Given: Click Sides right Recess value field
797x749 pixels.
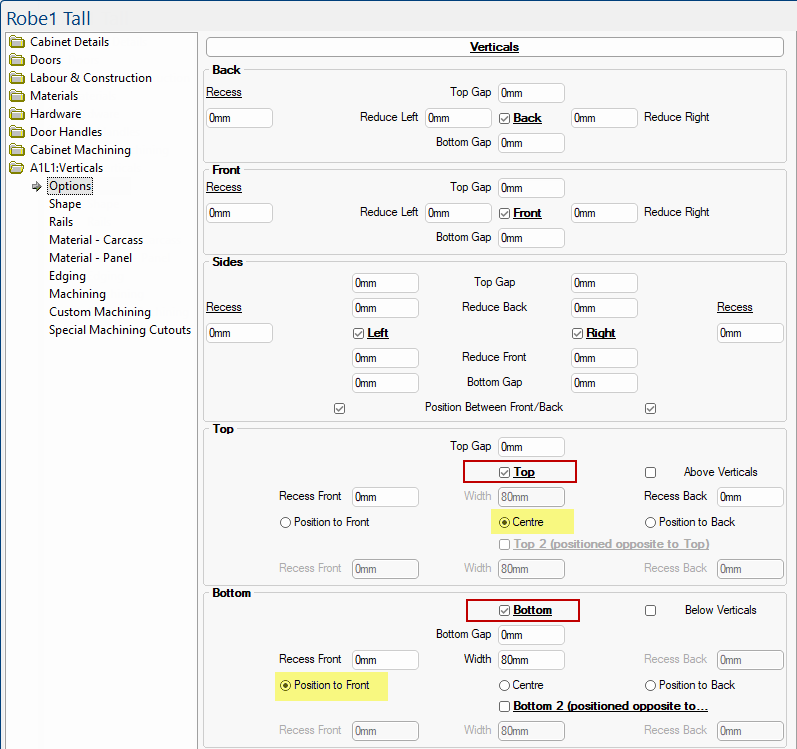Looking at the screenshot, I should click(x=750, y=333).
